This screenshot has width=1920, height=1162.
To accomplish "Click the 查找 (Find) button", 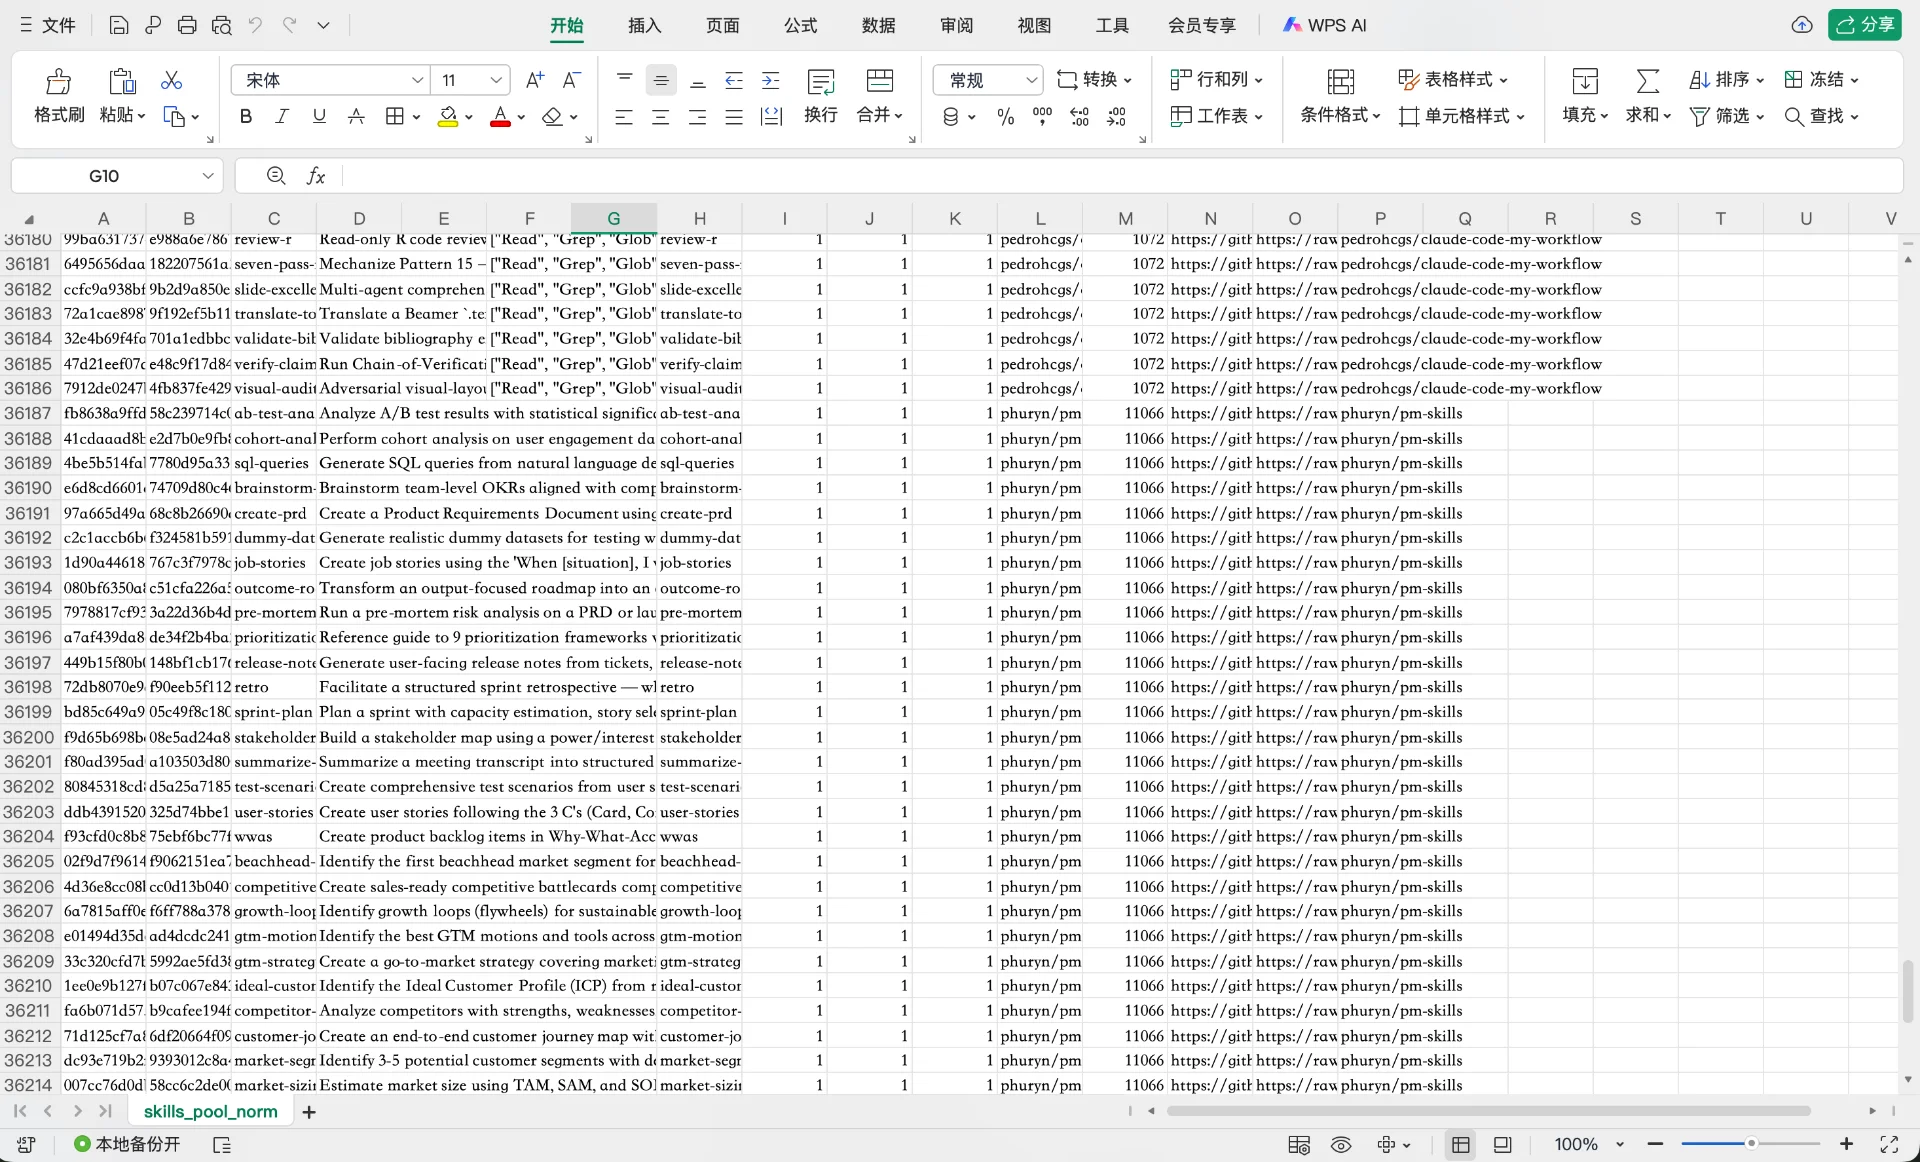I will 1822,116.
